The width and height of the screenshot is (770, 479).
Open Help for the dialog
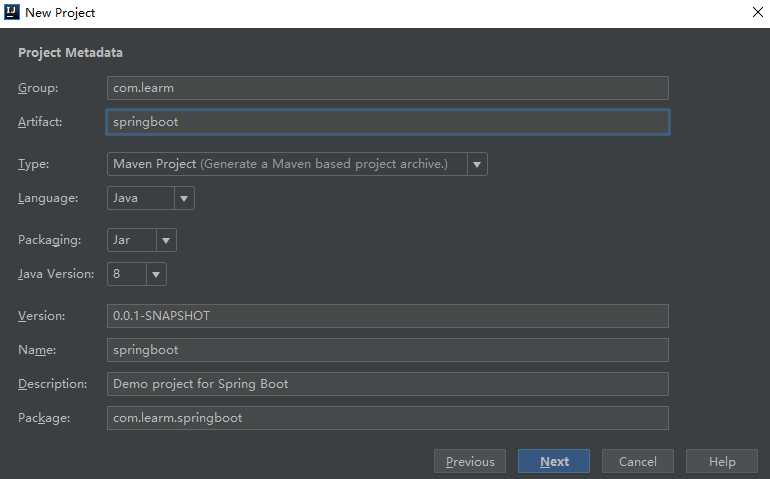(x=722, y=461)
